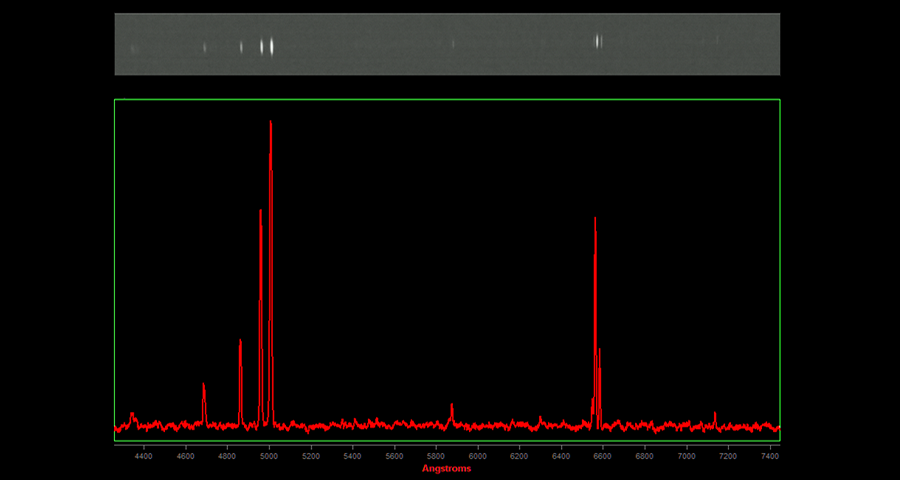900x480 pixels.
Task: Pick the small peak near 4686 Angstroms
Action: click(x=204, y=386)
